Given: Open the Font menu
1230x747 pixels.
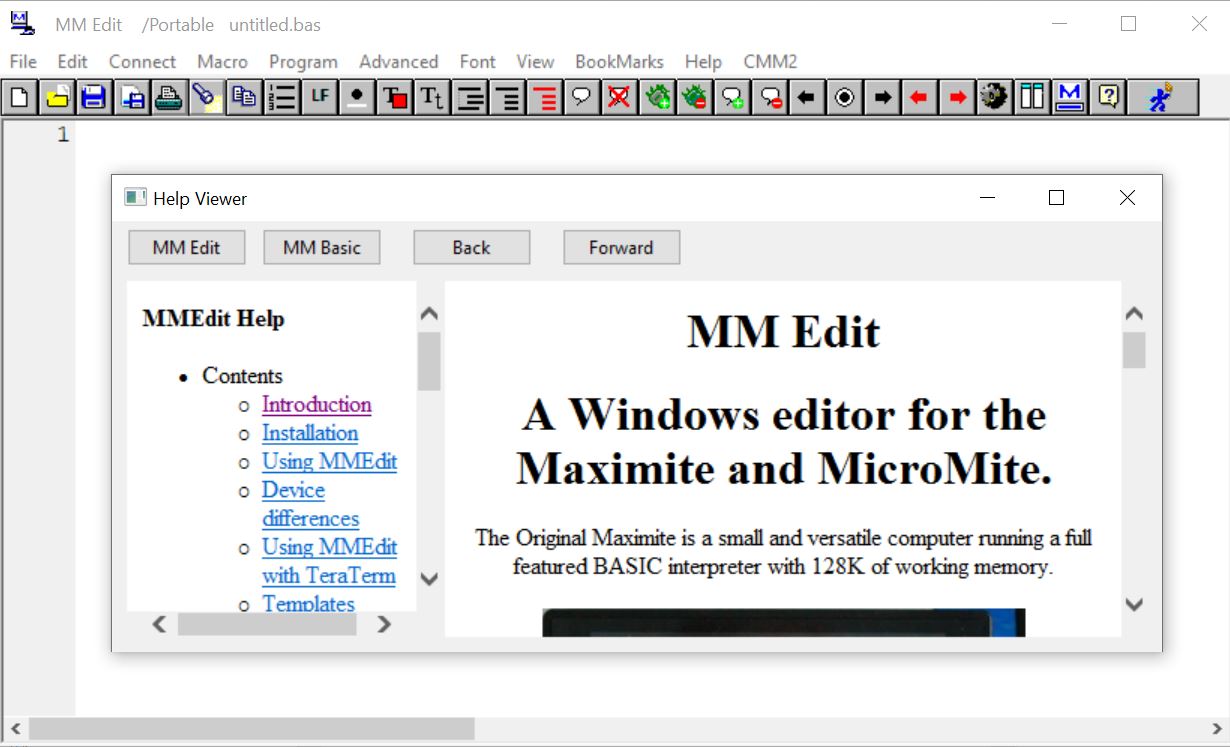Looking at the screenshot, I should click(477, 62).
